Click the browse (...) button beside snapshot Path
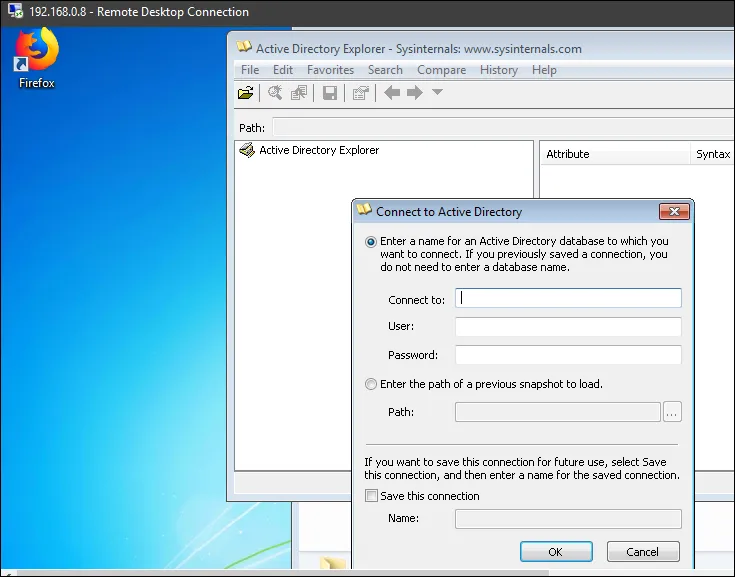The width and height of the screenshot is (735, 577). [x=672, y=412]
